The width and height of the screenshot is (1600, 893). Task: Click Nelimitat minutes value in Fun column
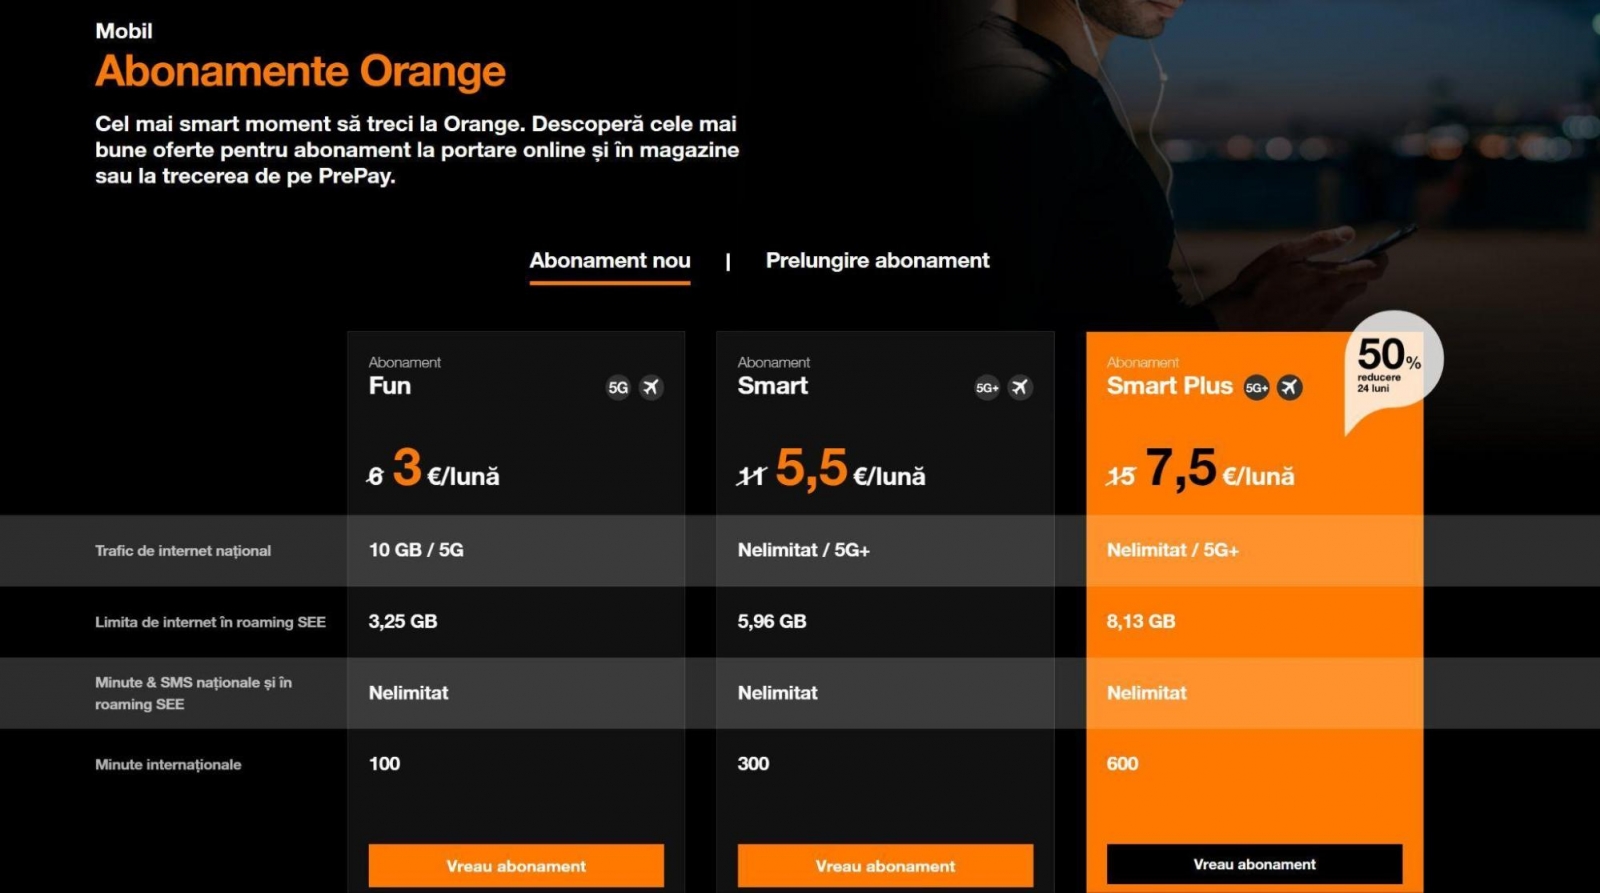point(408,693)
